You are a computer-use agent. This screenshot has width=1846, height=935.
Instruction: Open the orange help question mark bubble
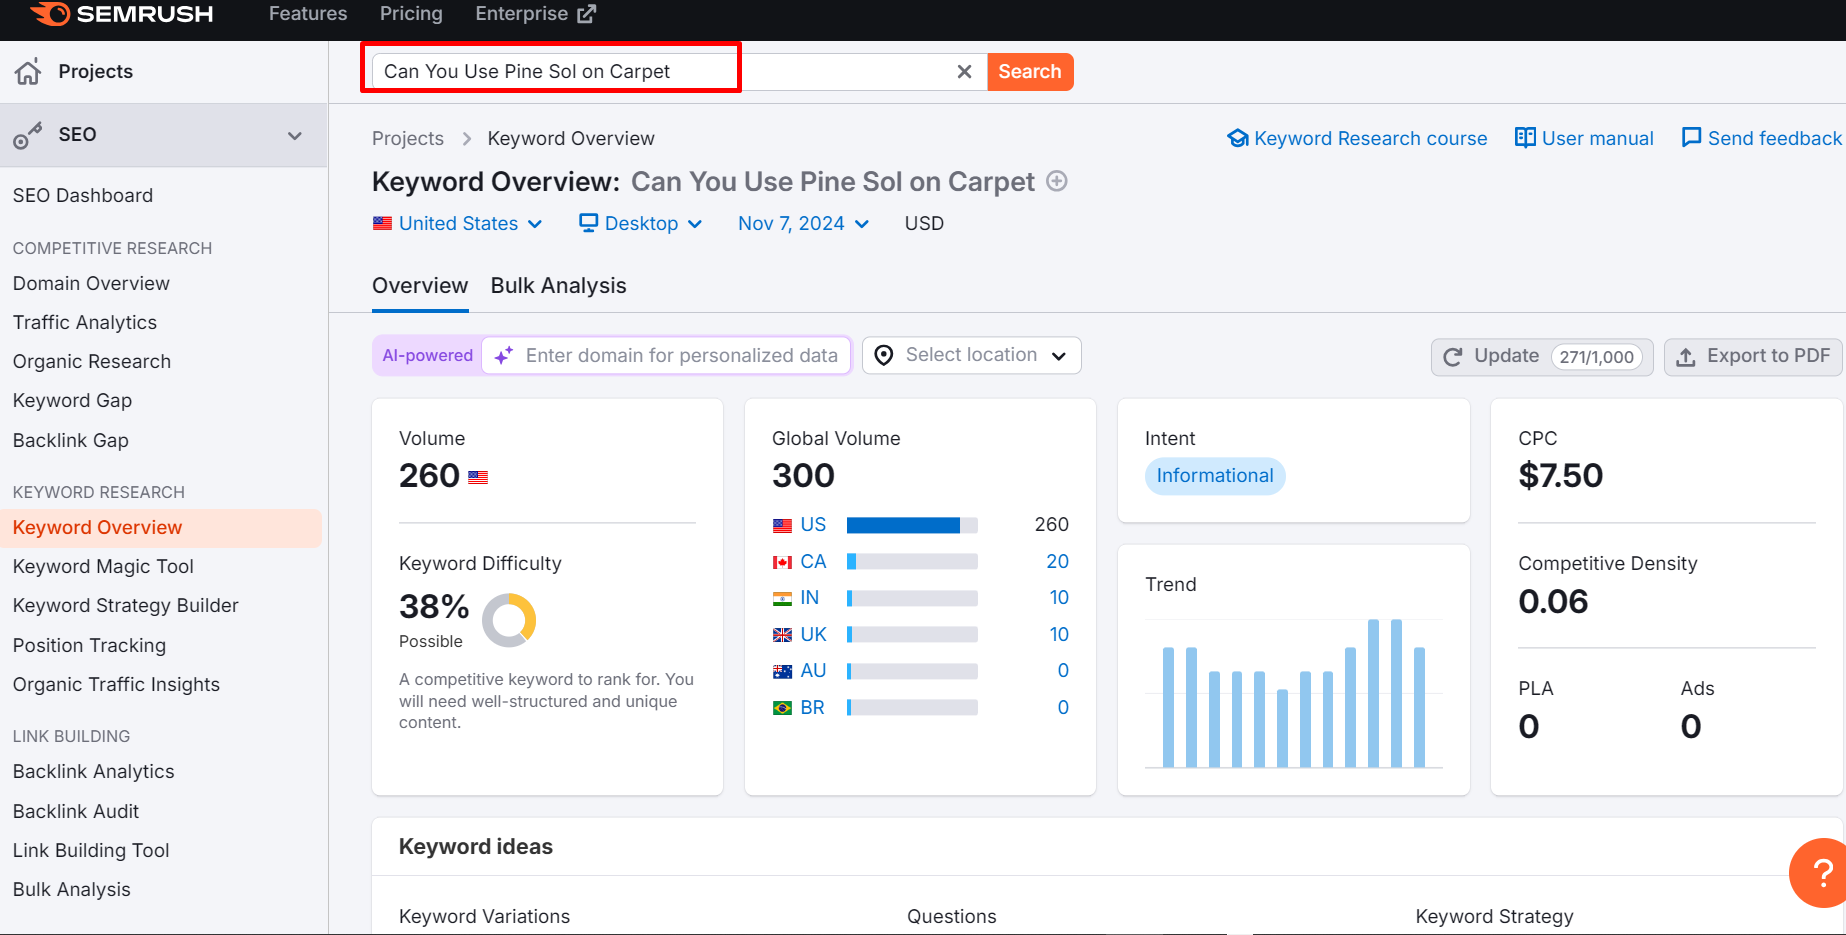click(x=1821, y=872)
